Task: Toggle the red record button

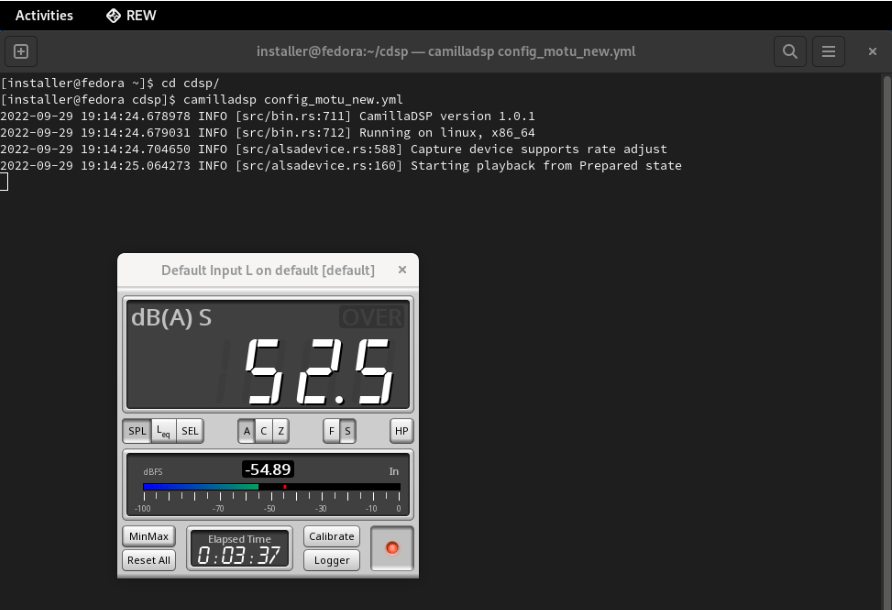Action: [x=392, y=548]
